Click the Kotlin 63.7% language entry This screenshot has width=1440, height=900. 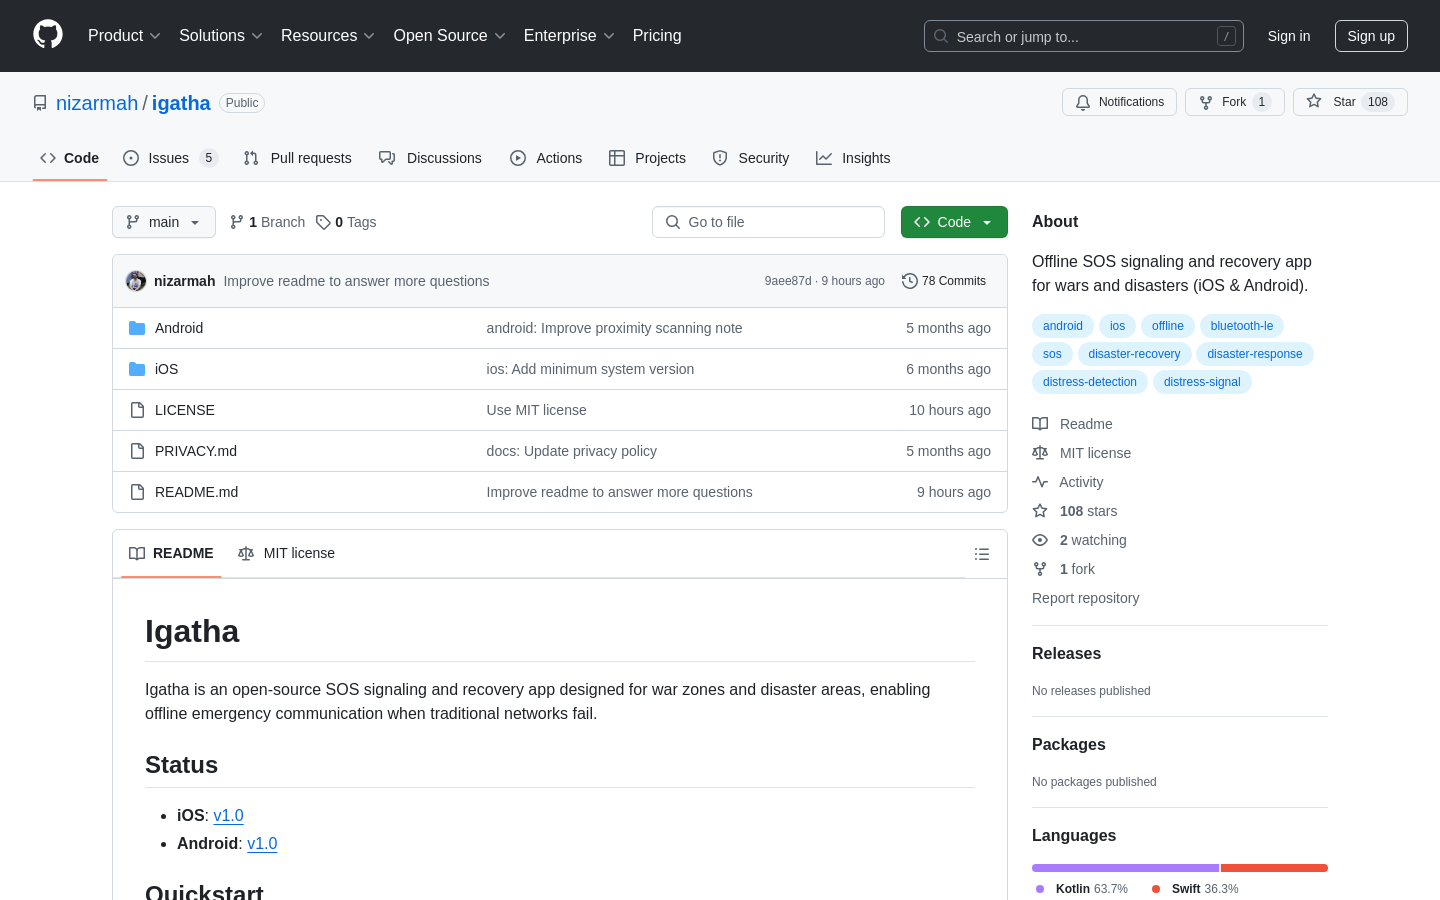pyautogui.click(x=1082, y=889)
